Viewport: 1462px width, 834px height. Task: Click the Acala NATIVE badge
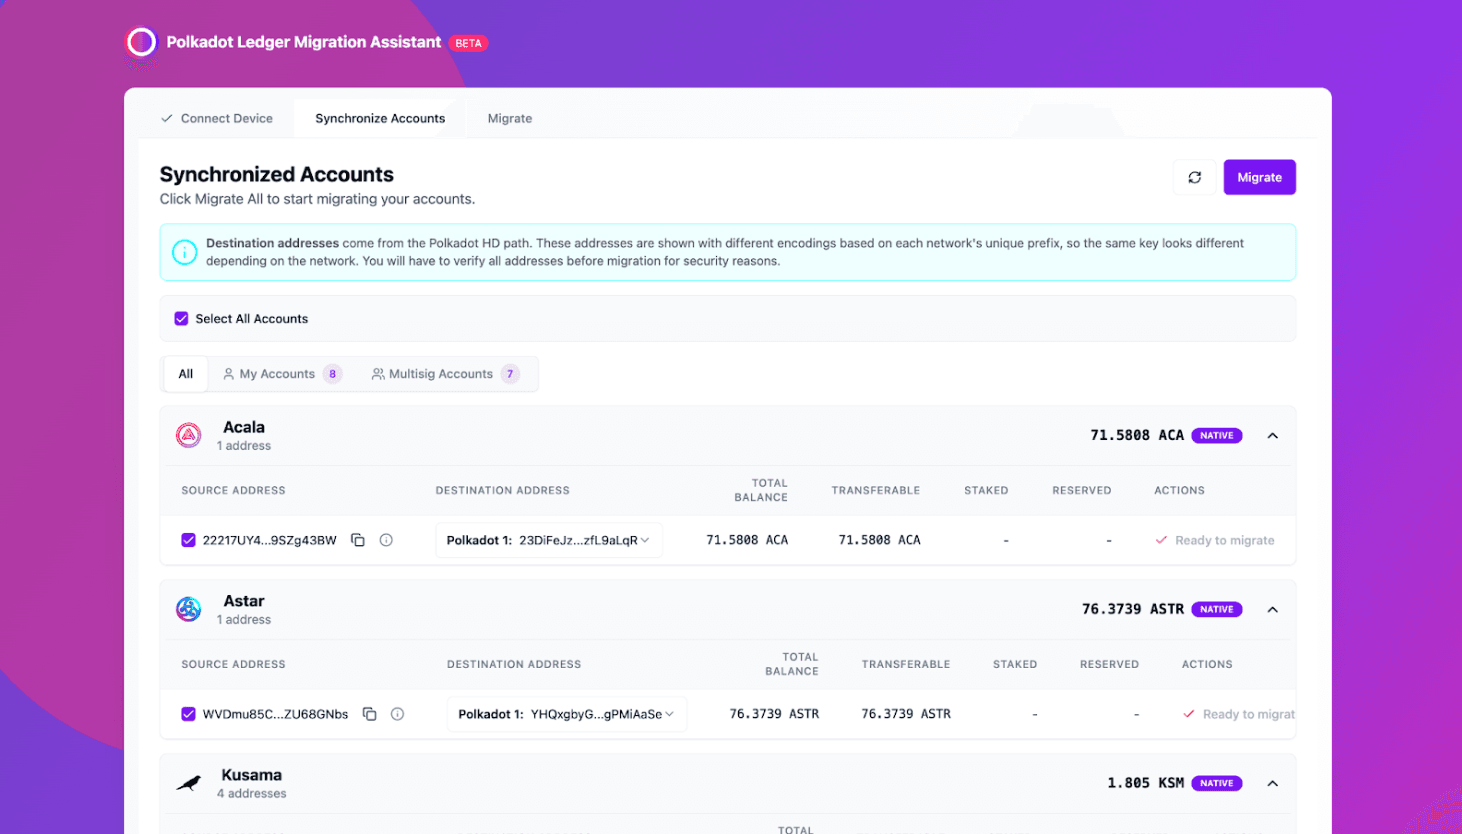[1216, 436]
